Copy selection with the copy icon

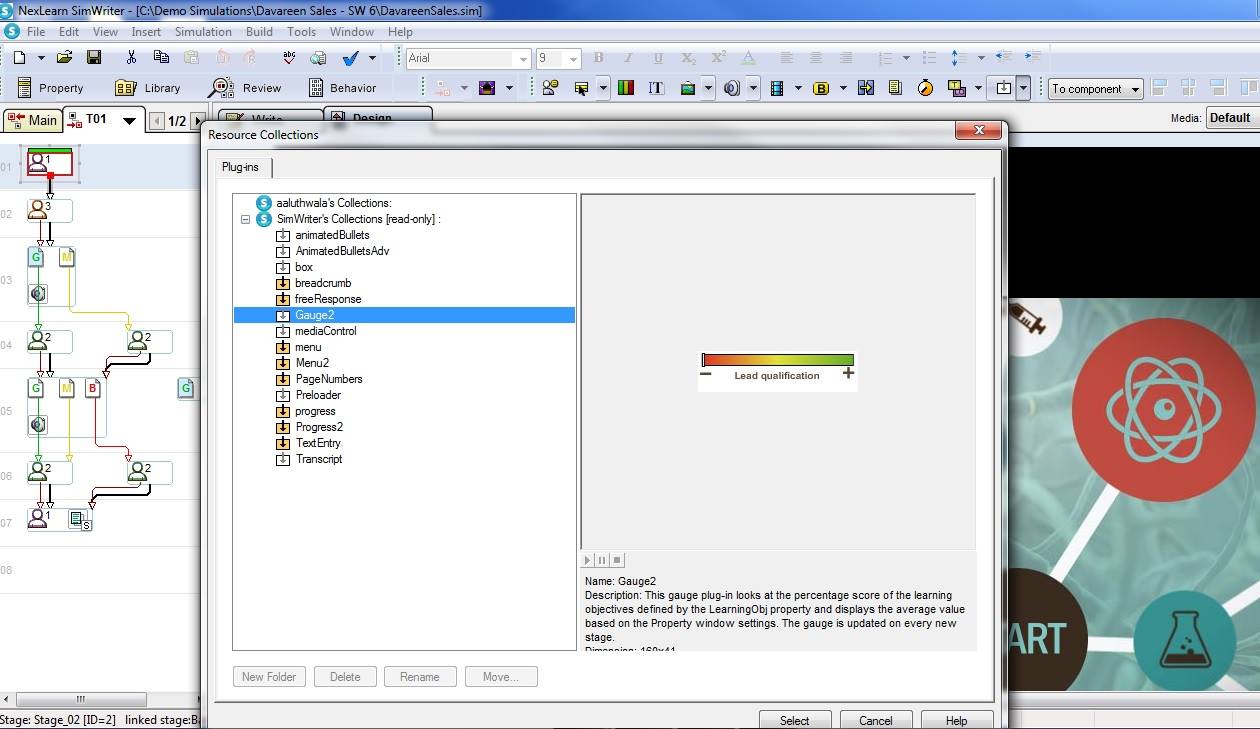pos(162,58)
